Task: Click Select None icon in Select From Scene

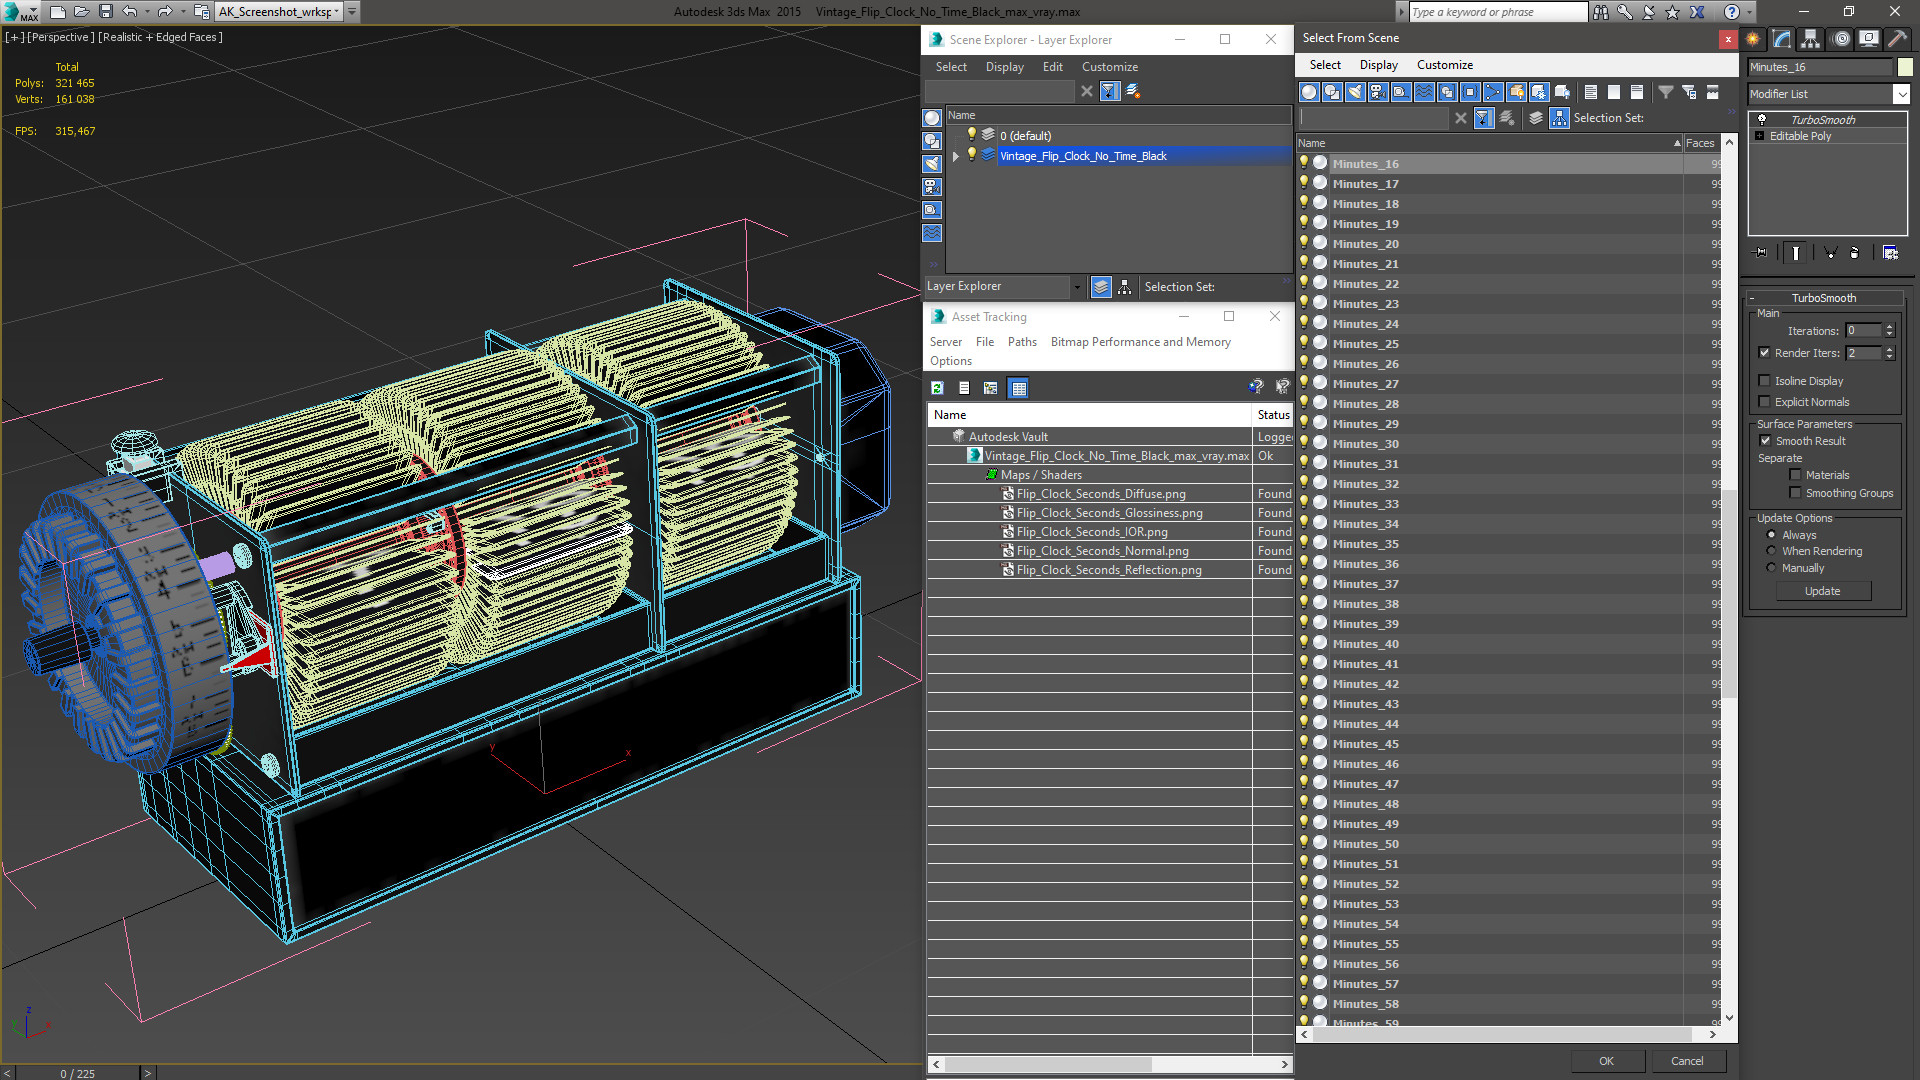Action: [x=1614, y=92]
